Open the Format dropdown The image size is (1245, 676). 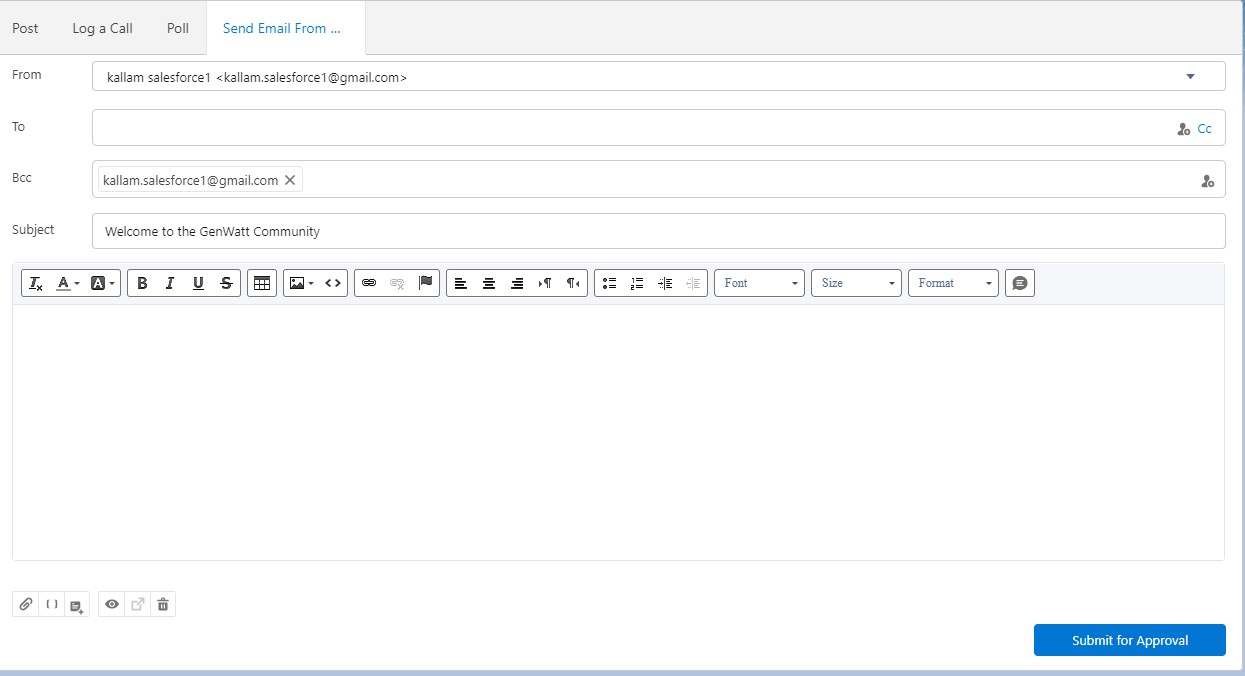tap(954, 283)
